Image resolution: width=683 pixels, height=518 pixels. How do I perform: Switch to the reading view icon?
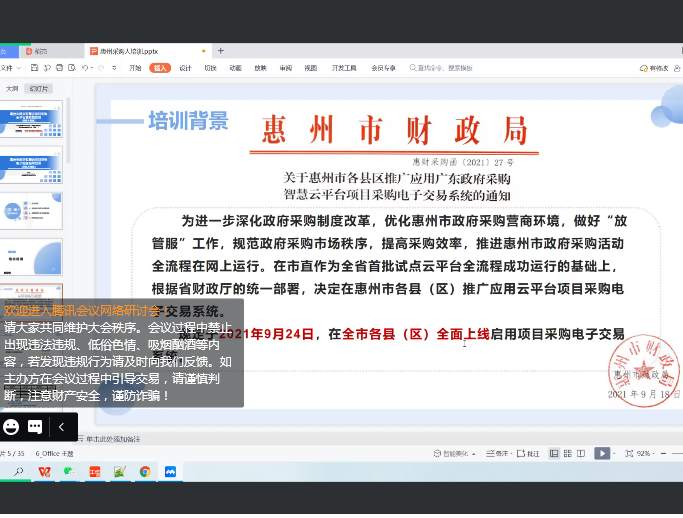pos(581,454)
